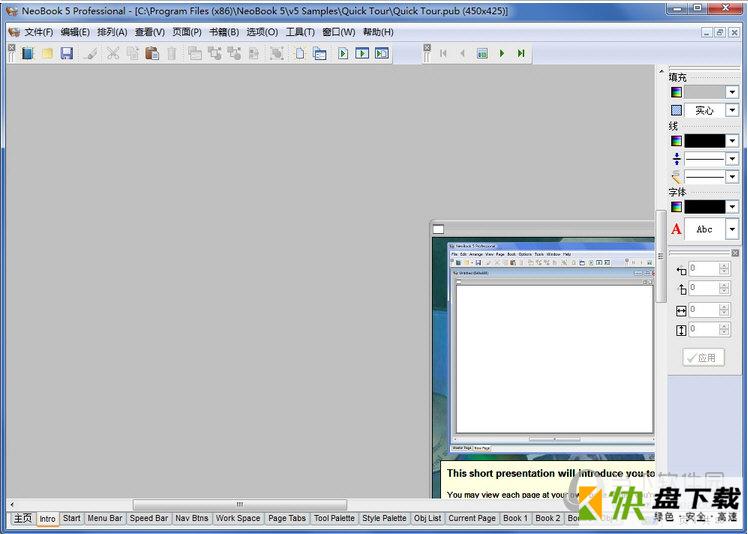This screenshot has width=748, height=534.
Task: Open the 书籍(B) menu
Action: 224,32
